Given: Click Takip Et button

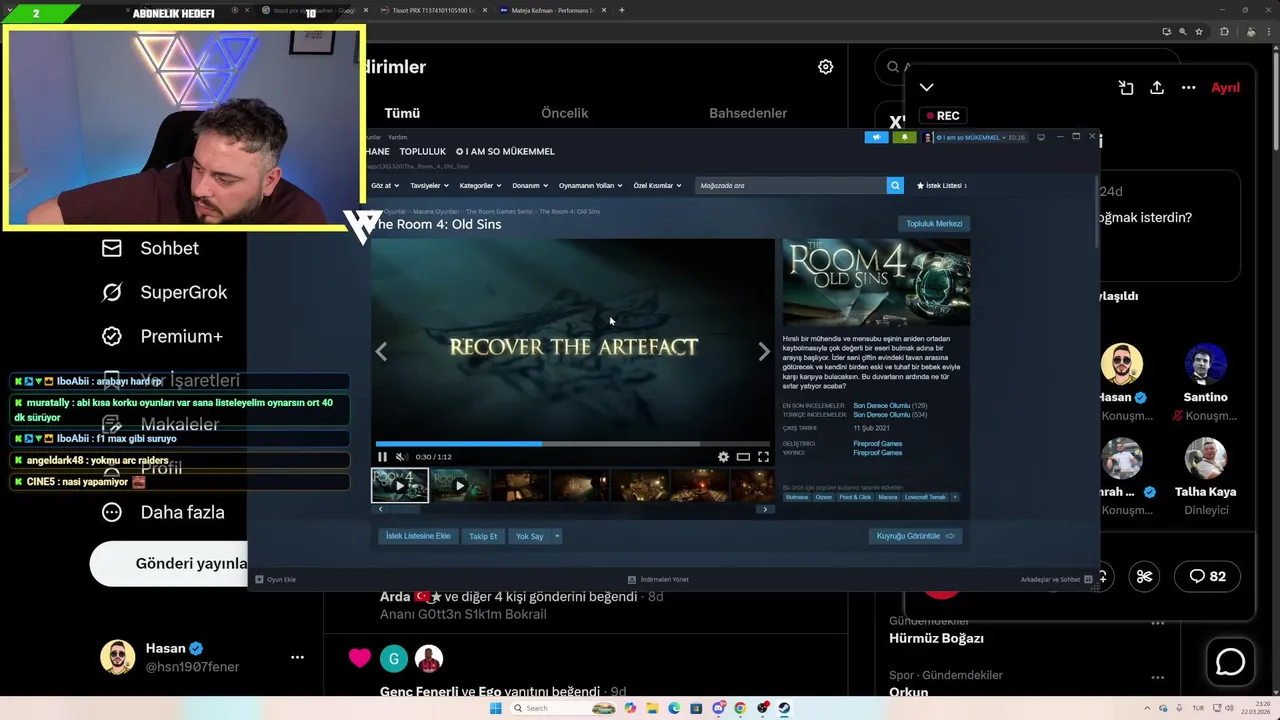Looking at the screenshot, I should click(x=483, y=536).
